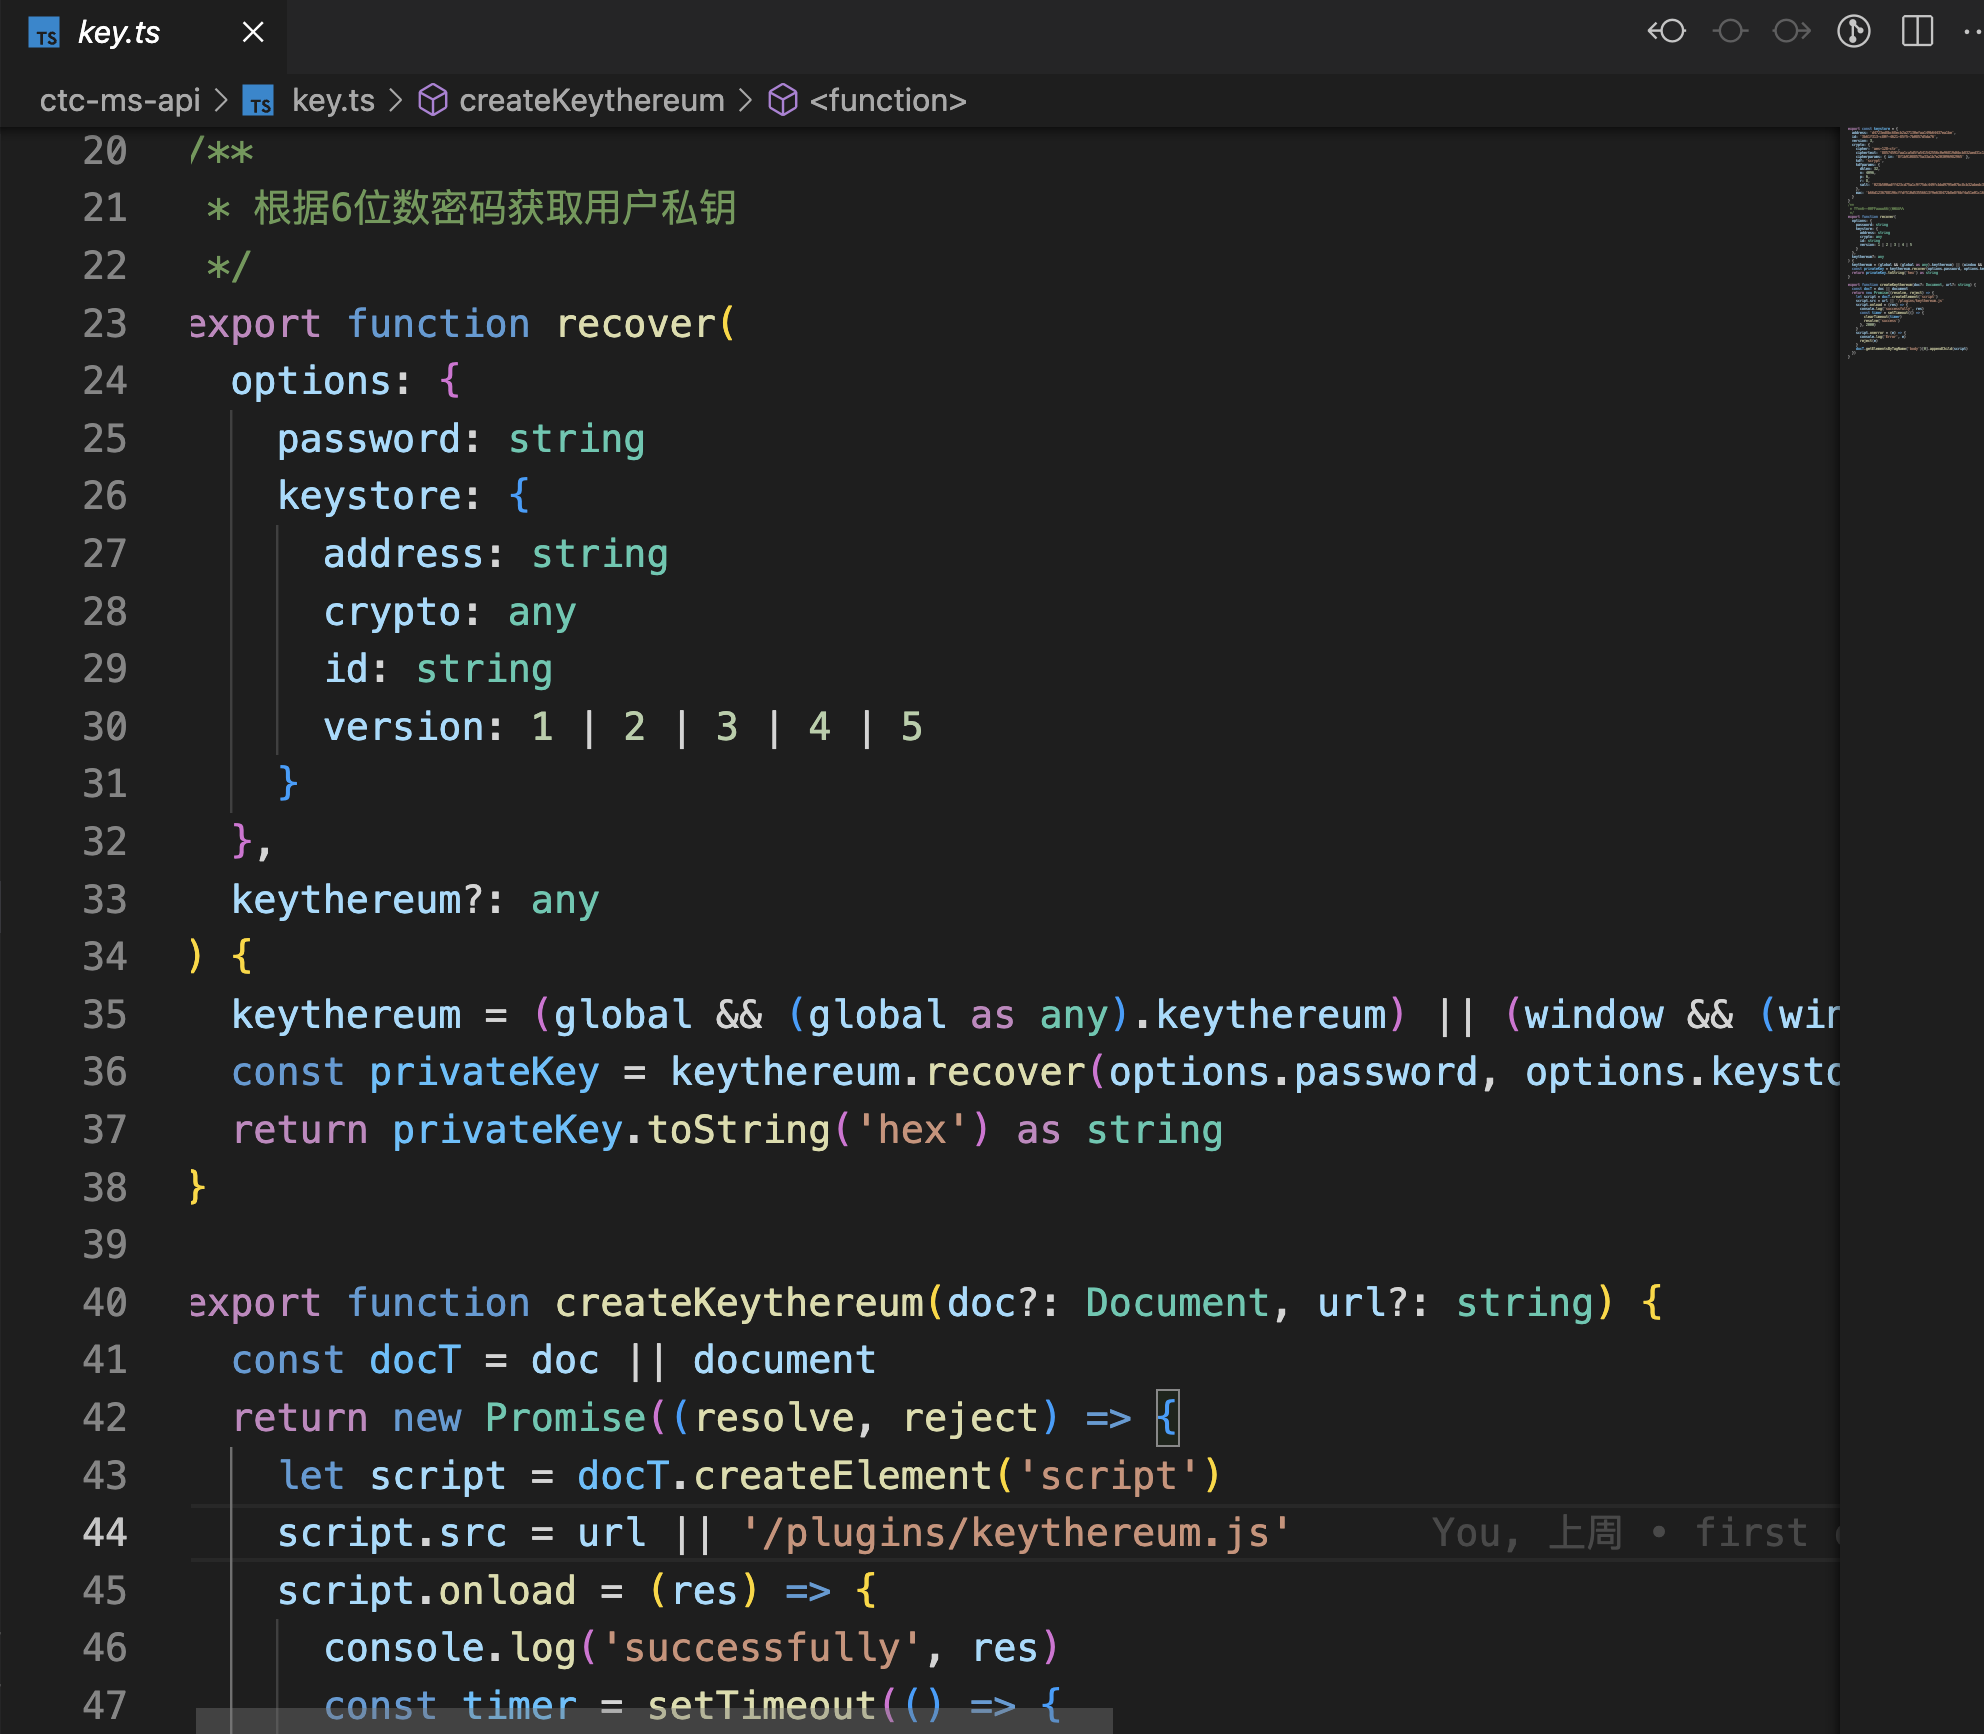
Task: Click the highlighted brace on line 42
Action: (1167, 1417)
